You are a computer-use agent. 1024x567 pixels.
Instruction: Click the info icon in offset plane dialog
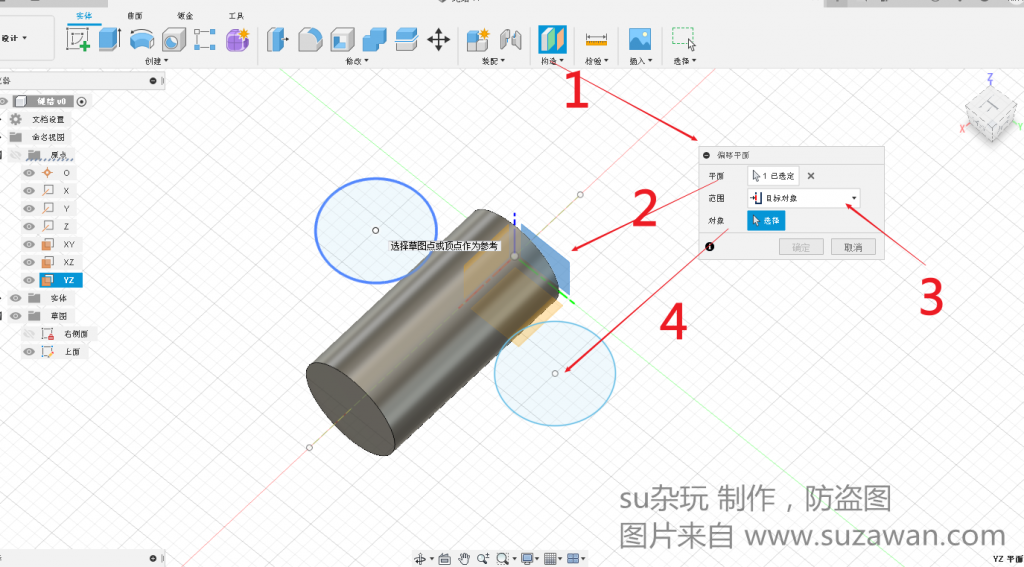coord(710,247)
